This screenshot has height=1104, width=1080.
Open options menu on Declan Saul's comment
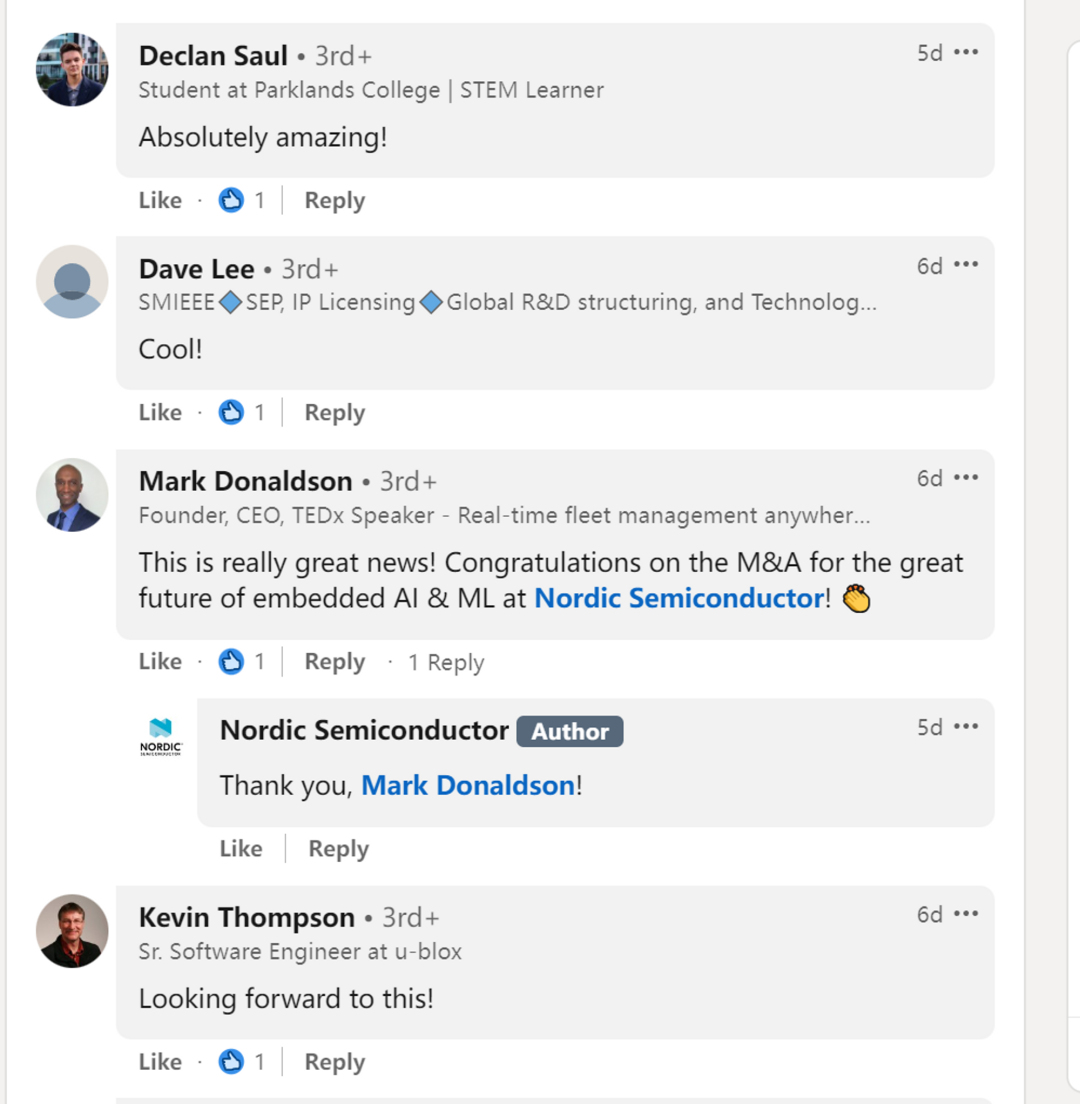tap(966, 53)
